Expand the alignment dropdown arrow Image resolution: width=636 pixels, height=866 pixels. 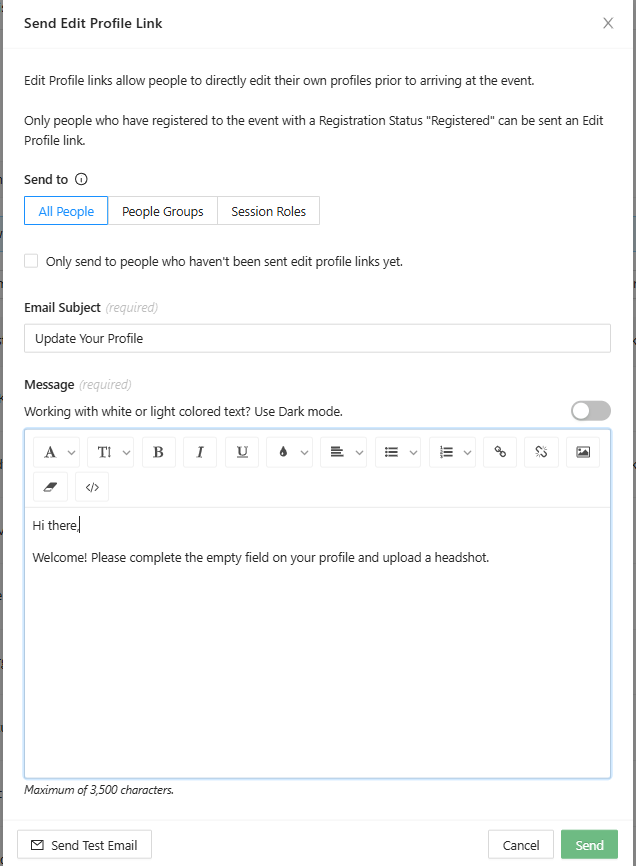[359, 453]
